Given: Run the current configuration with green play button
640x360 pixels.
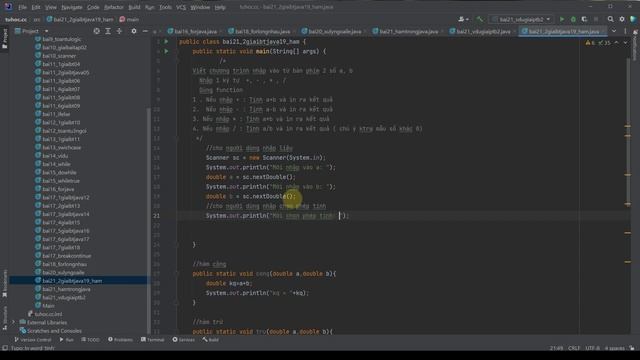Looking at the screenshot, I should (x=562, y=19).
